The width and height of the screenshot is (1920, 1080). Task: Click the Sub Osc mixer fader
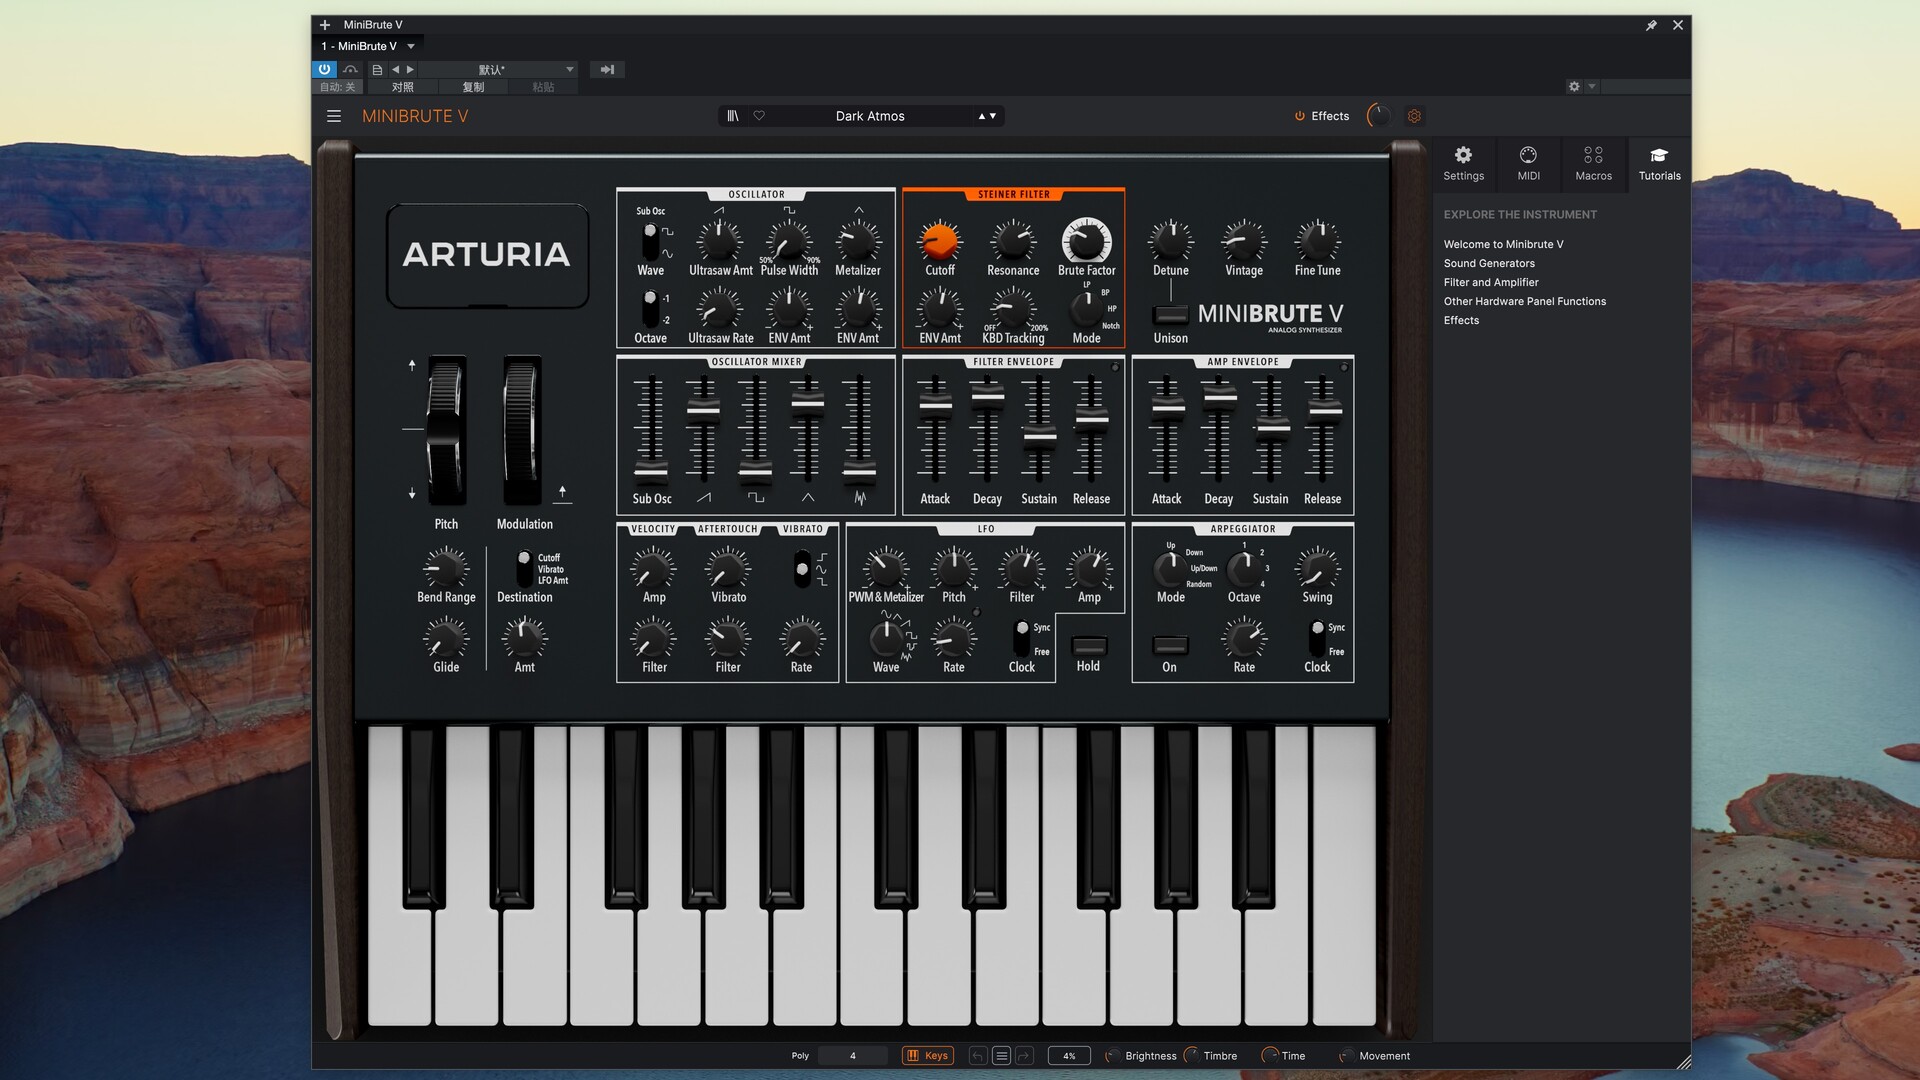[651, 470]
